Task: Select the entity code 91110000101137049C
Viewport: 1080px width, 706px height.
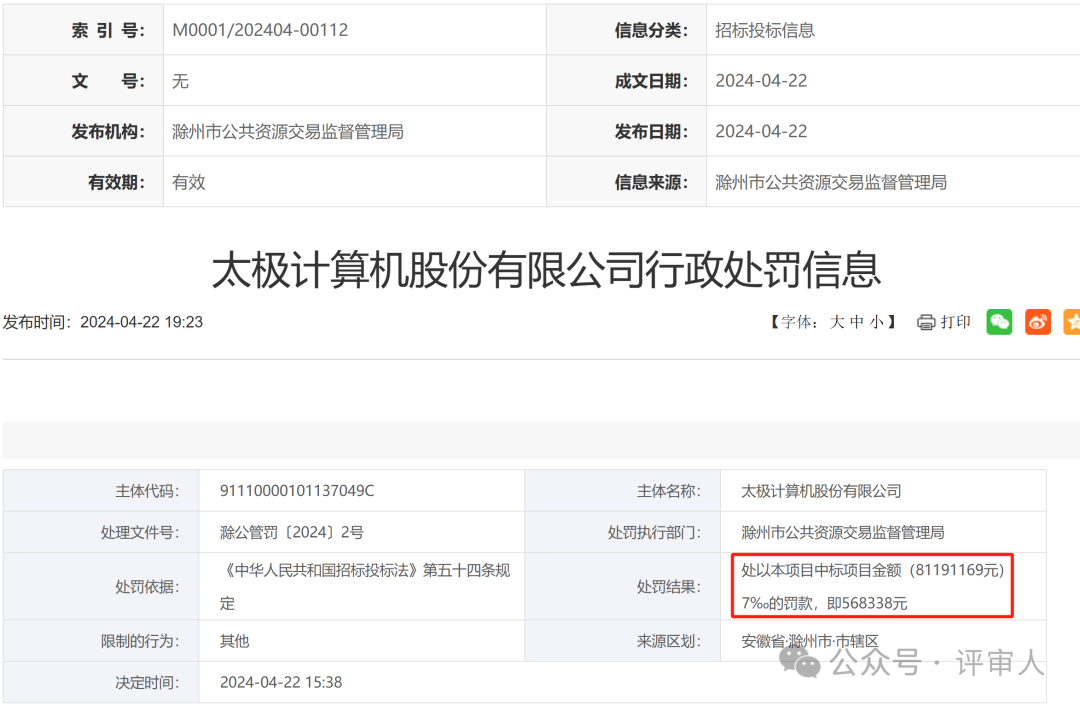Action: point(297,490)
